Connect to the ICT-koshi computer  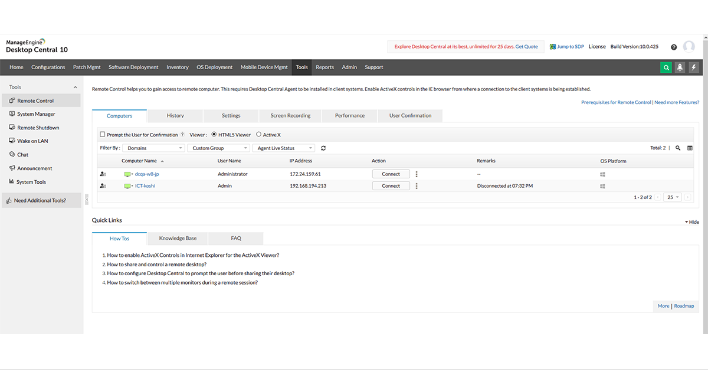[391, 186]
